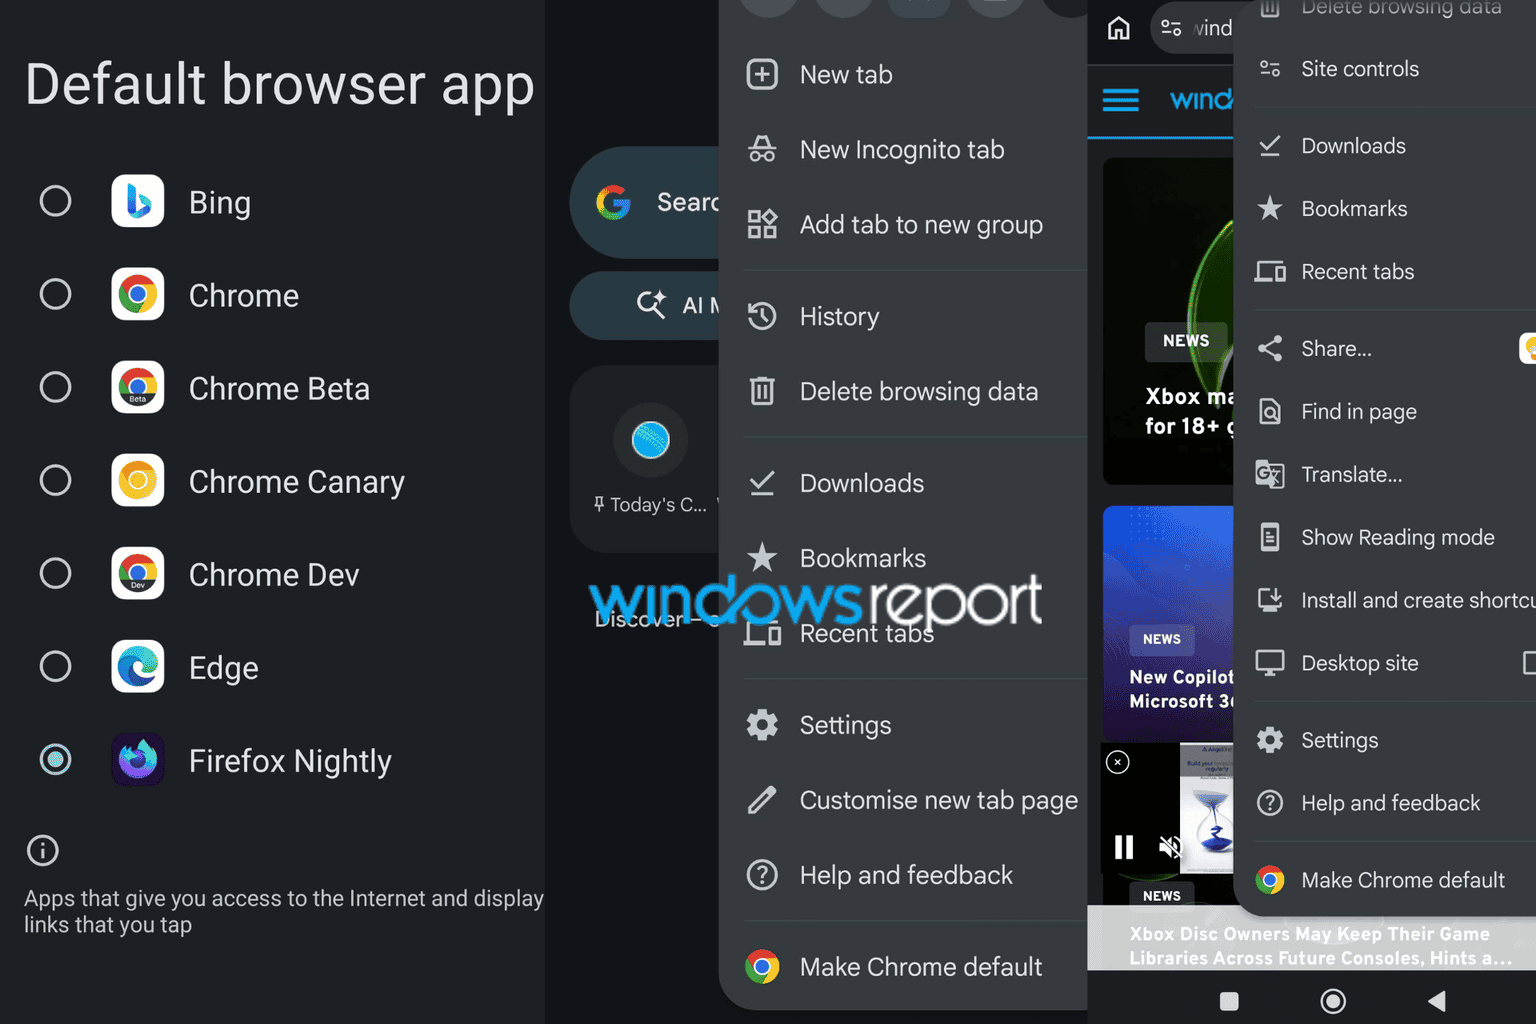Click the info icon below the browser list

click(42, 850)
